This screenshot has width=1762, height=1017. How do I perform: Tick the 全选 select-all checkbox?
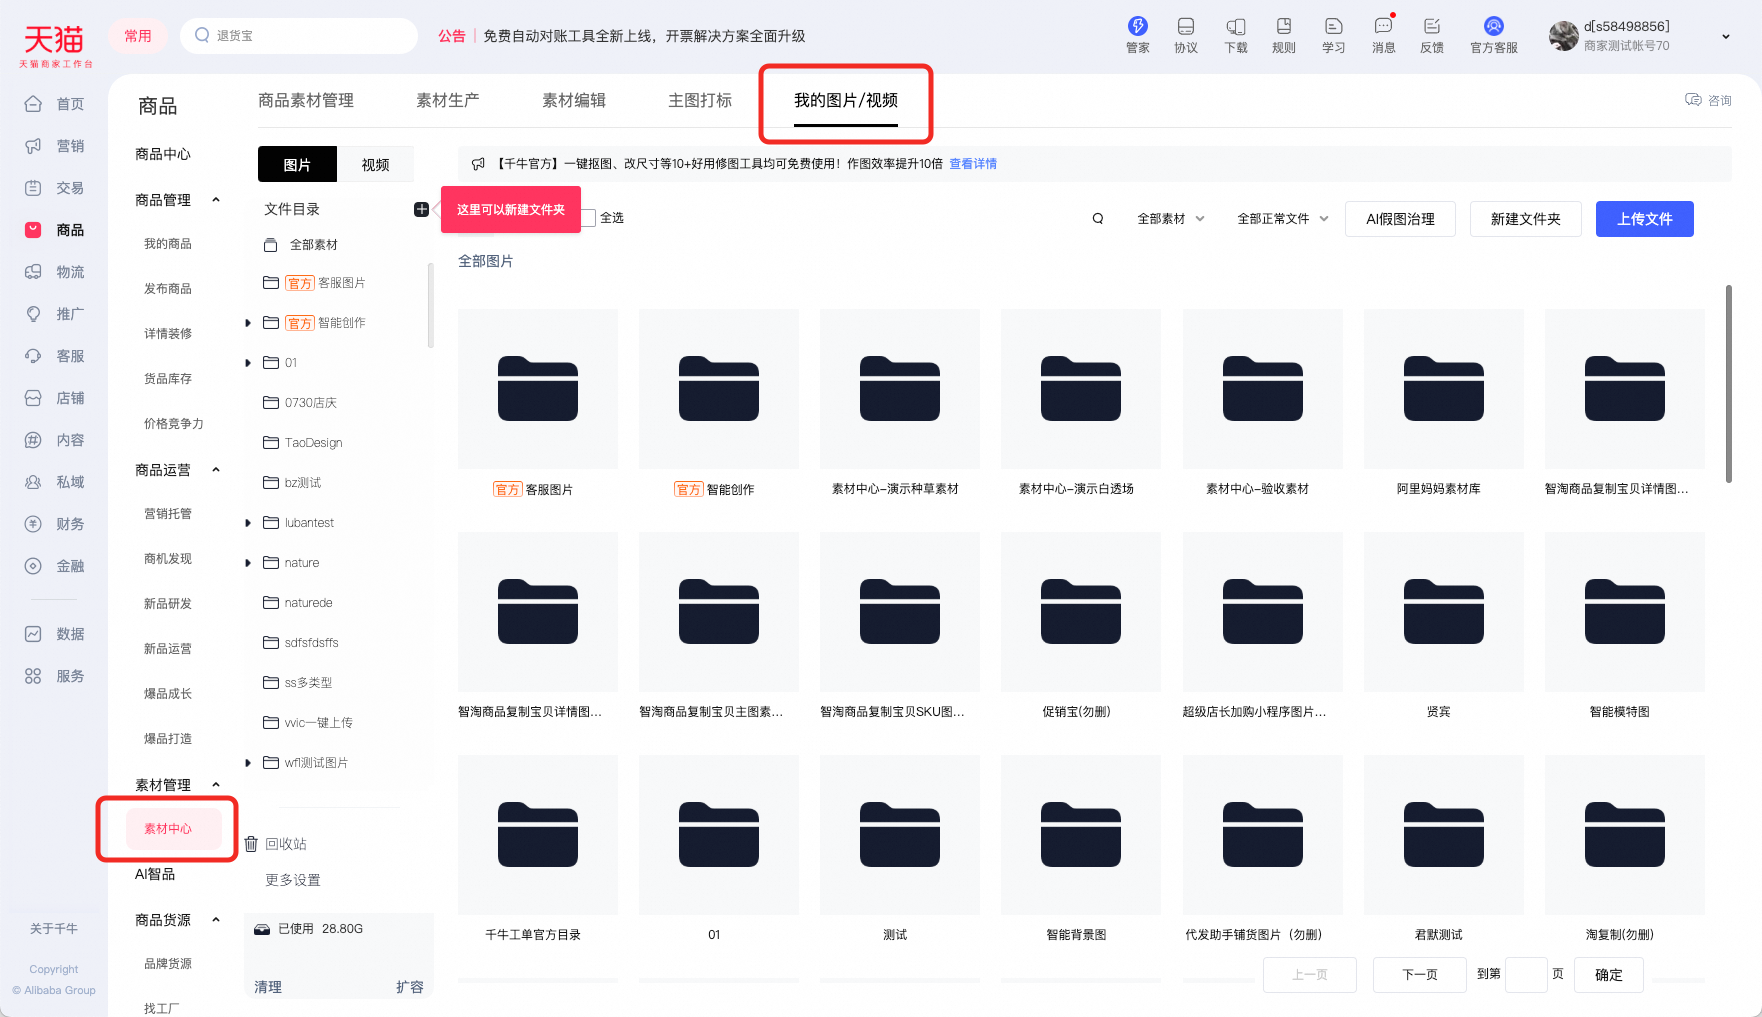click(x=589, y=217)
